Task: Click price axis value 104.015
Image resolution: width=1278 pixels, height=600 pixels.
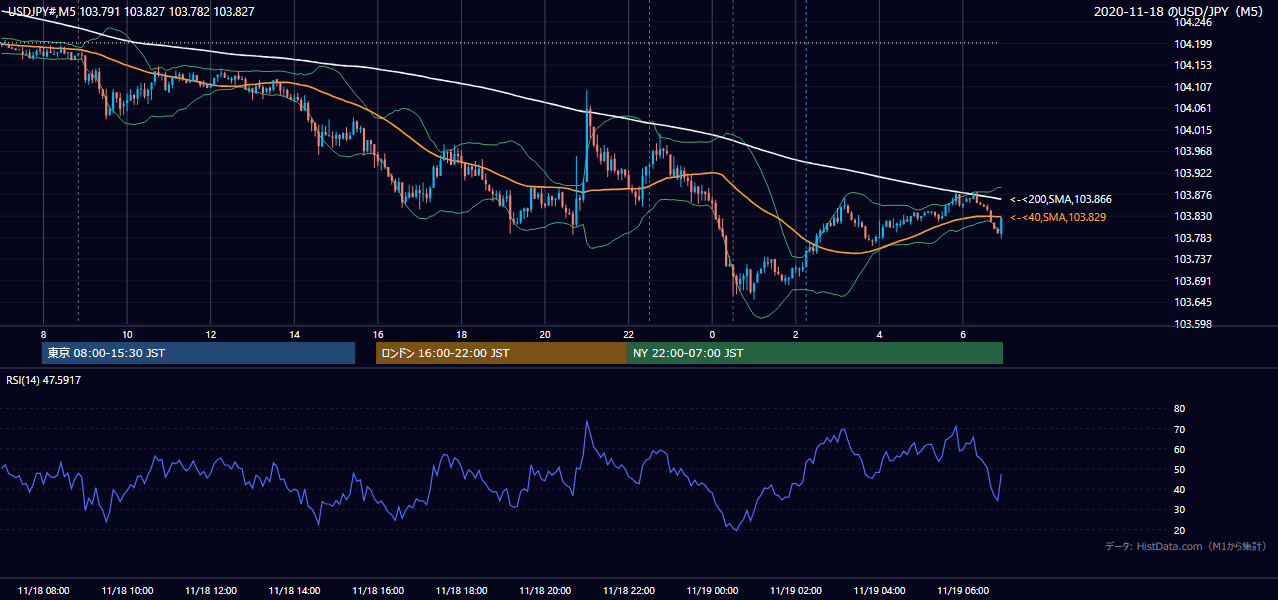Action: click(1193, 130)
